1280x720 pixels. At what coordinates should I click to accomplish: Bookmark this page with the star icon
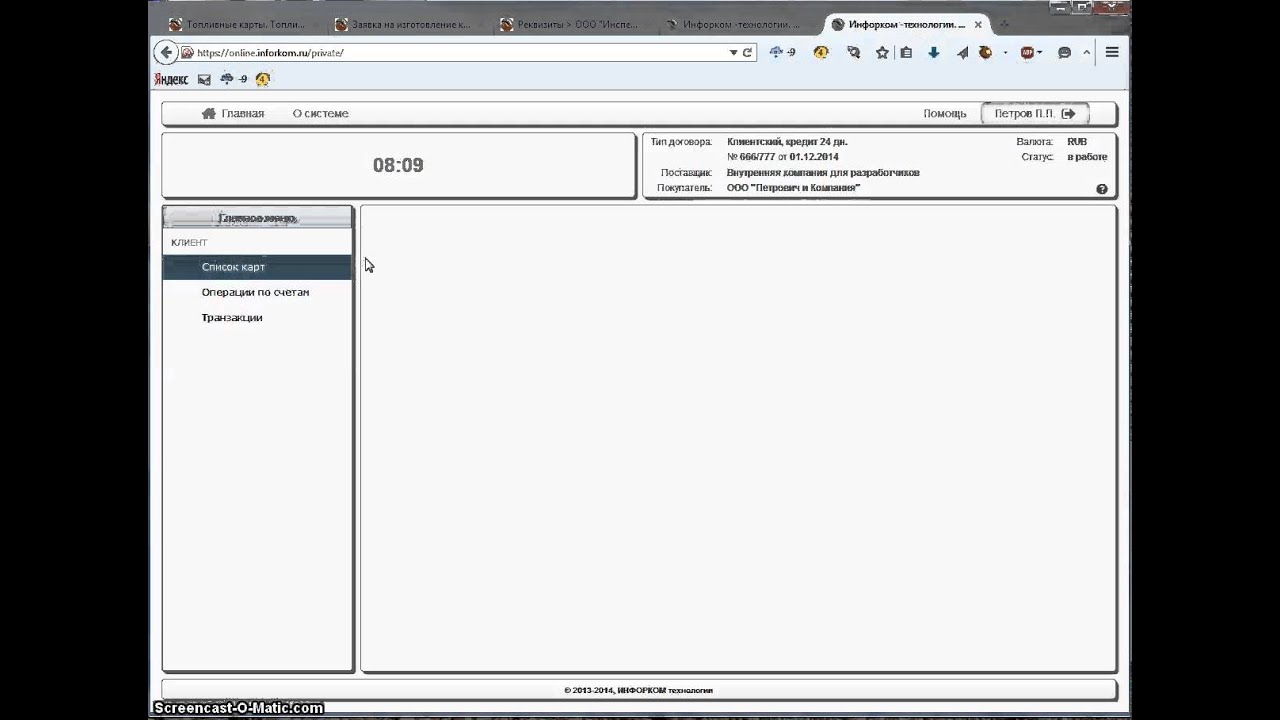[x=882, y=53]
